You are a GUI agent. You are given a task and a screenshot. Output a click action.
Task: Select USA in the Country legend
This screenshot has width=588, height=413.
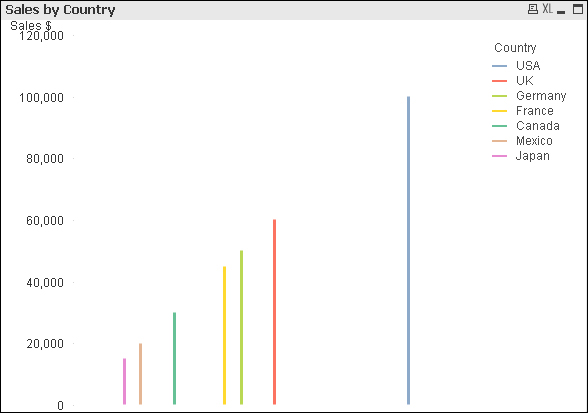(x=528, y=66)
